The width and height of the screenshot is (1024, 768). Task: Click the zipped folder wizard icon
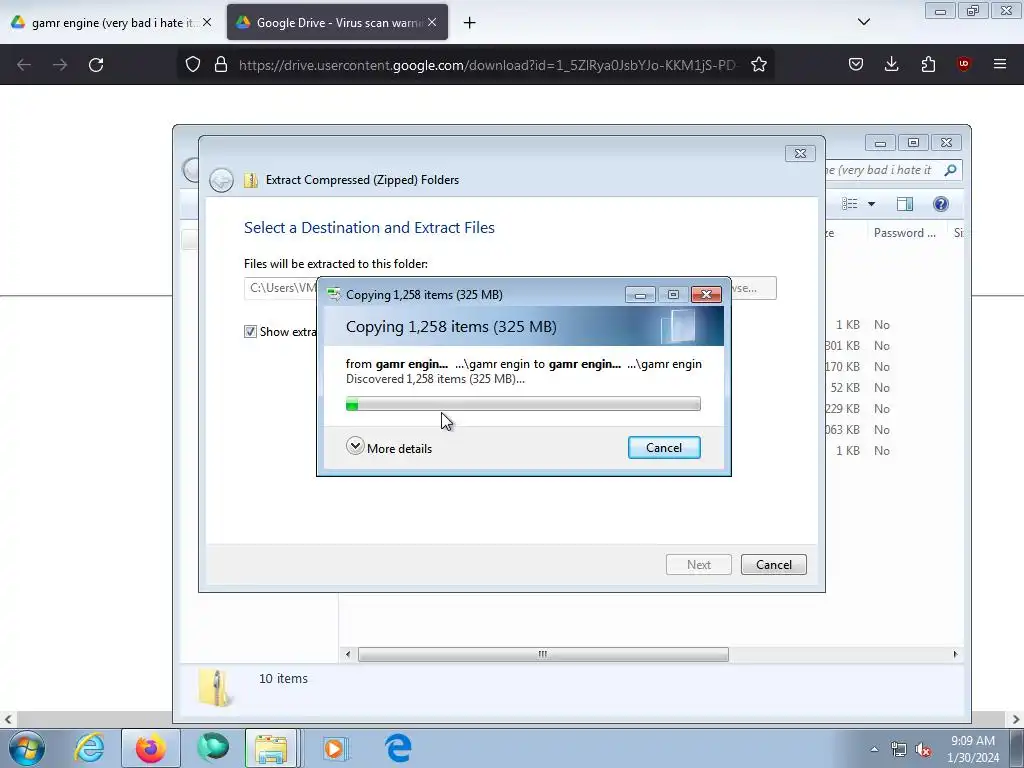coord(251,180)
